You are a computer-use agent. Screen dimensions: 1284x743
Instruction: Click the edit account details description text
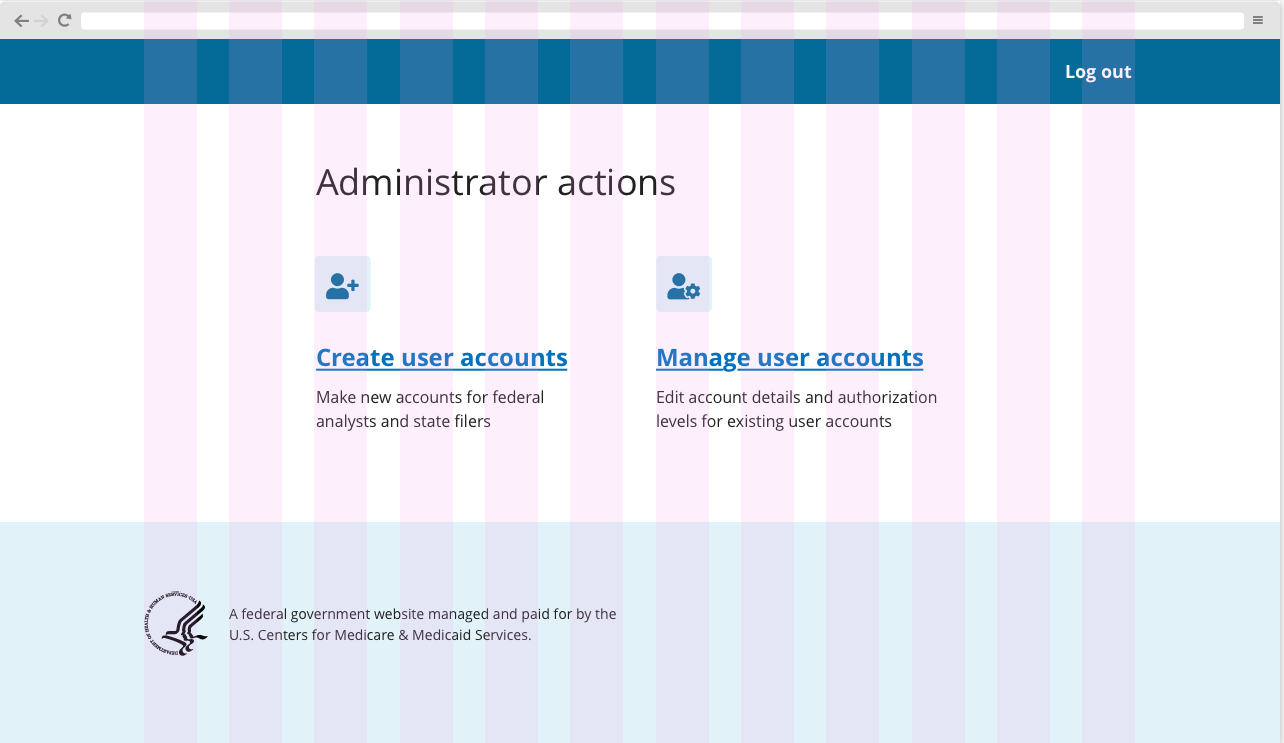(x=796, y=408)
